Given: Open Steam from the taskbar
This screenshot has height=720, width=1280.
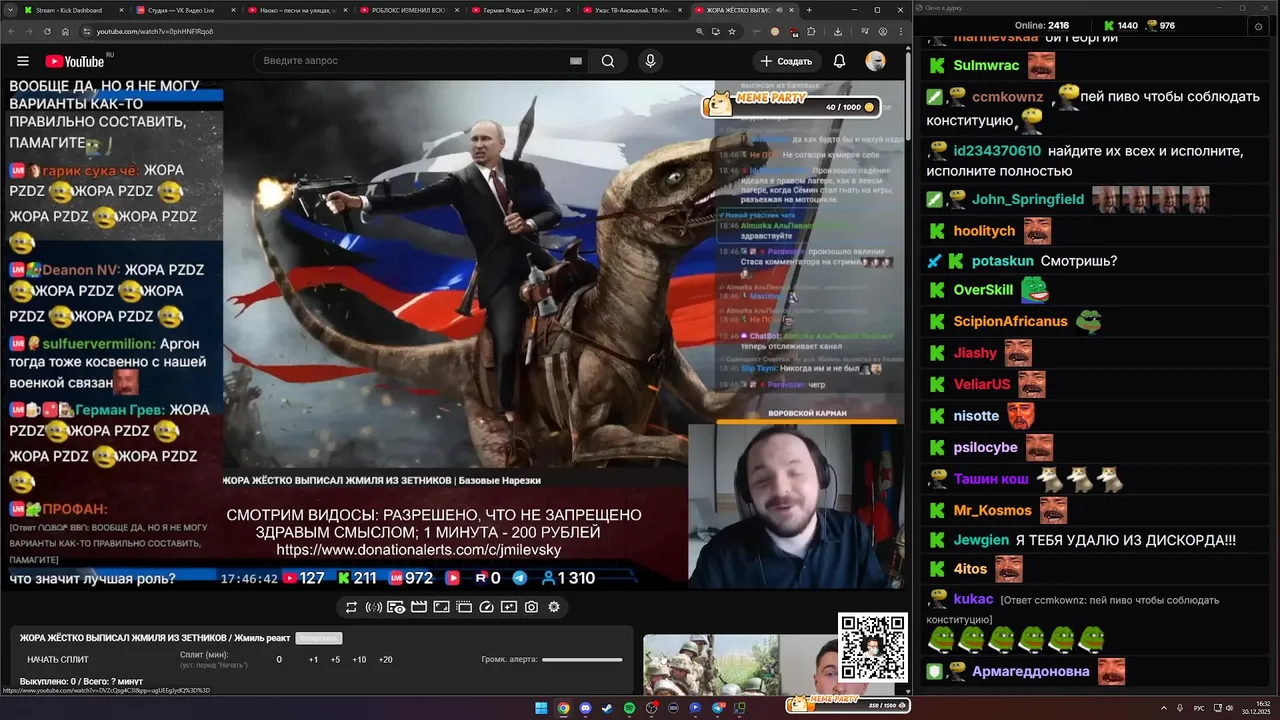Looking at the screenshot, I should point(607,708).
